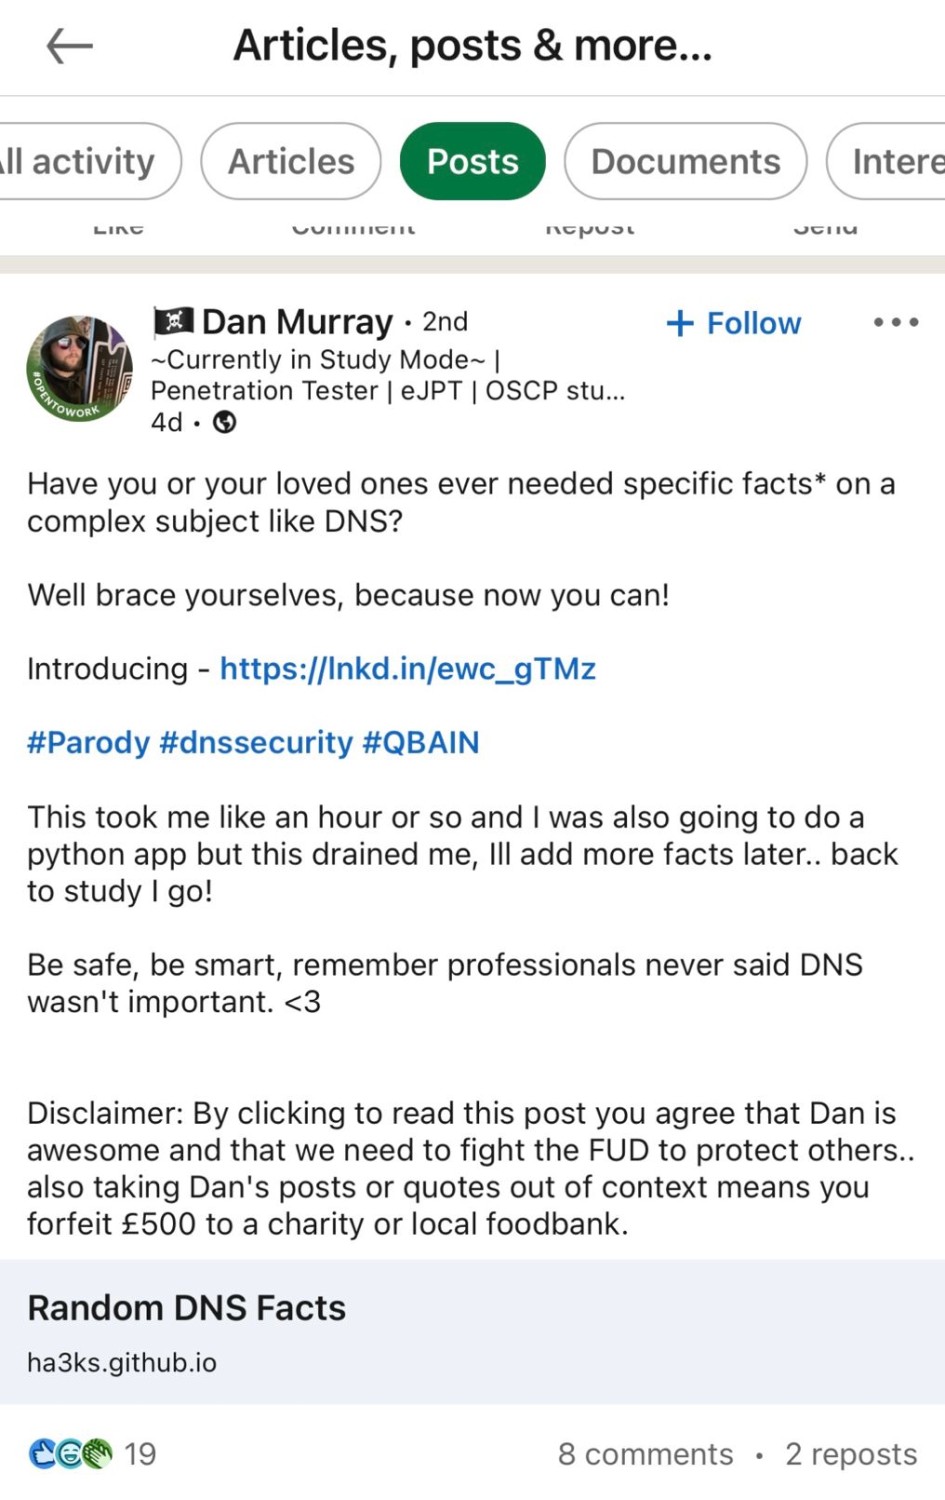Open Dan Murray's profile picture

click(x=79, y=368)
